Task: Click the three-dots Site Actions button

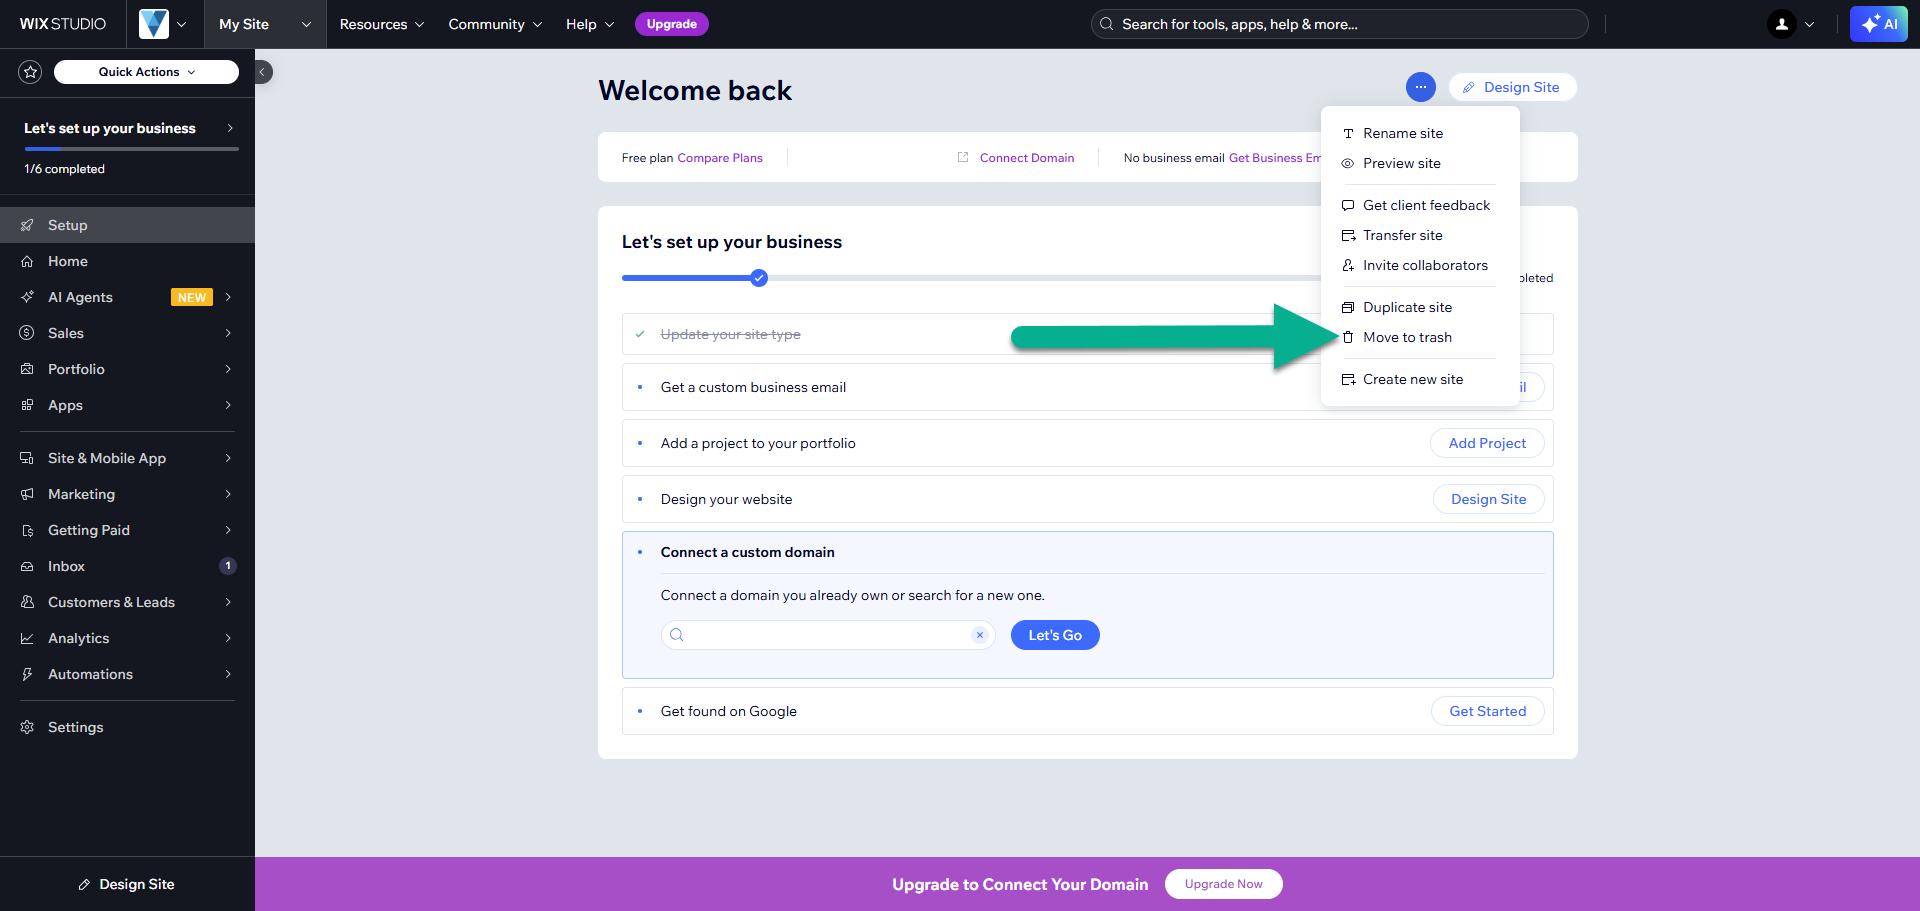Action: coord(1420,87)
